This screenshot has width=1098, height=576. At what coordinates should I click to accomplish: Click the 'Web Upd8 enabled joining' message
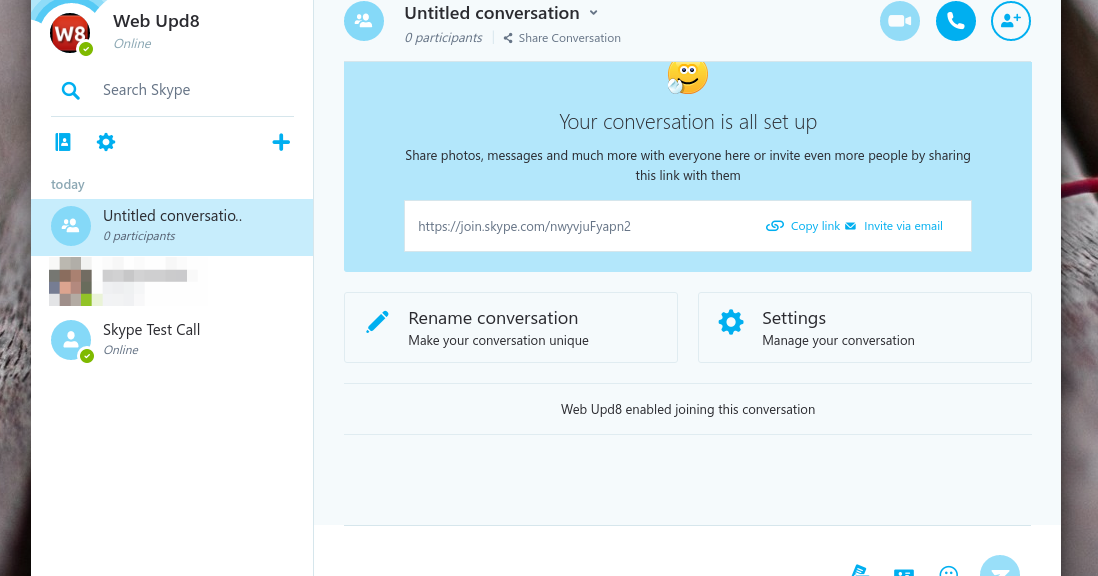(688, 409)
